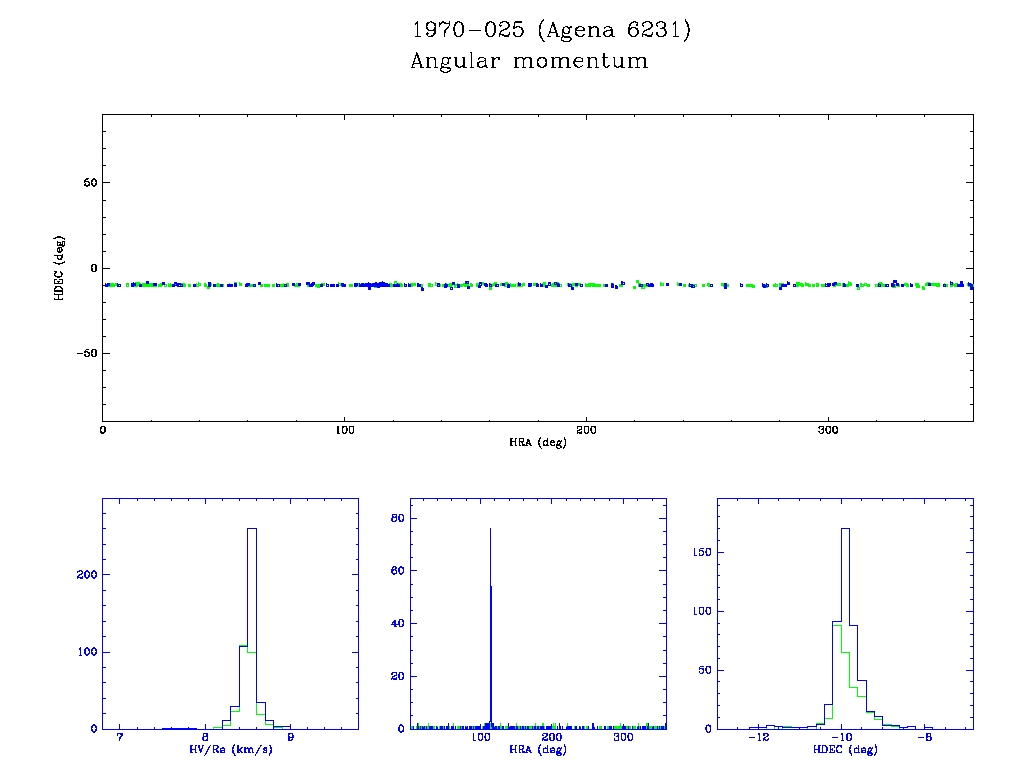This screenshot has height=768, width=1024.
Task: Click the "300" tick label on scatter plot x-axis
Action: [x=828, y=430]
